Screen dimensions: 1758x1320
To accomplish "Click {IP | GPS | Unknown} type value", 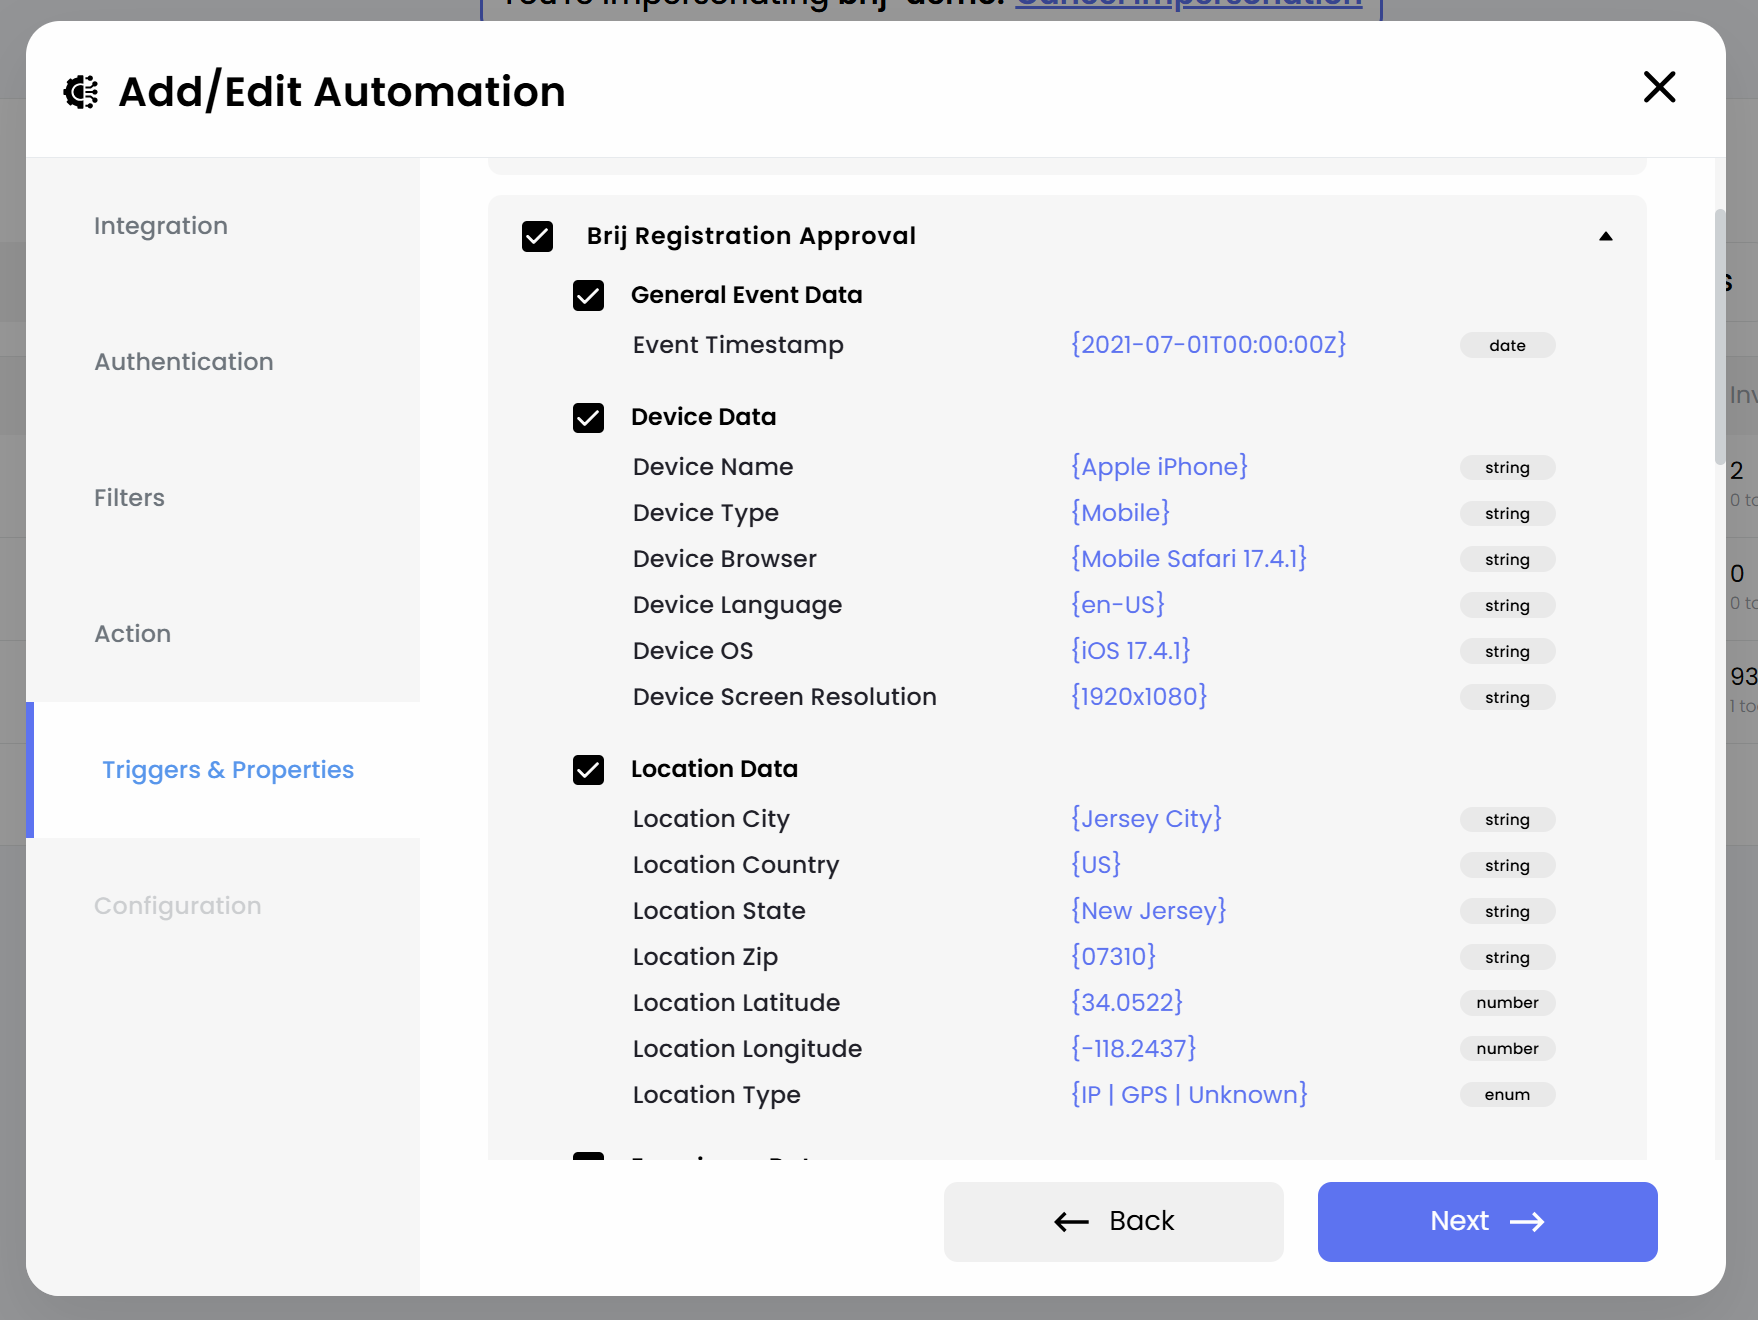I will [1189, 1095].
